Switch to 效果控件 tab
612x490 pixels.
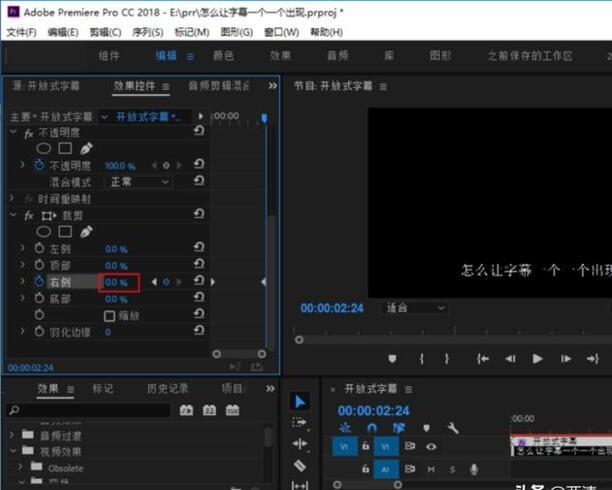(134, 86)
